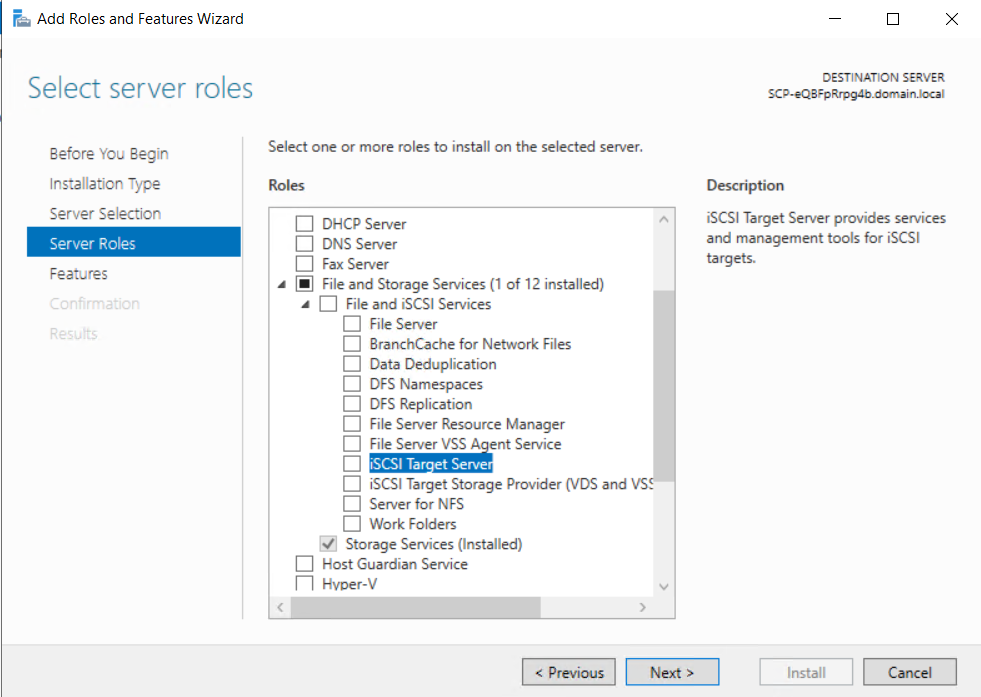This screenshot has height=697, width=981.
Task: Click the horizontal scroll left arrow
Action: pos(280,607)
